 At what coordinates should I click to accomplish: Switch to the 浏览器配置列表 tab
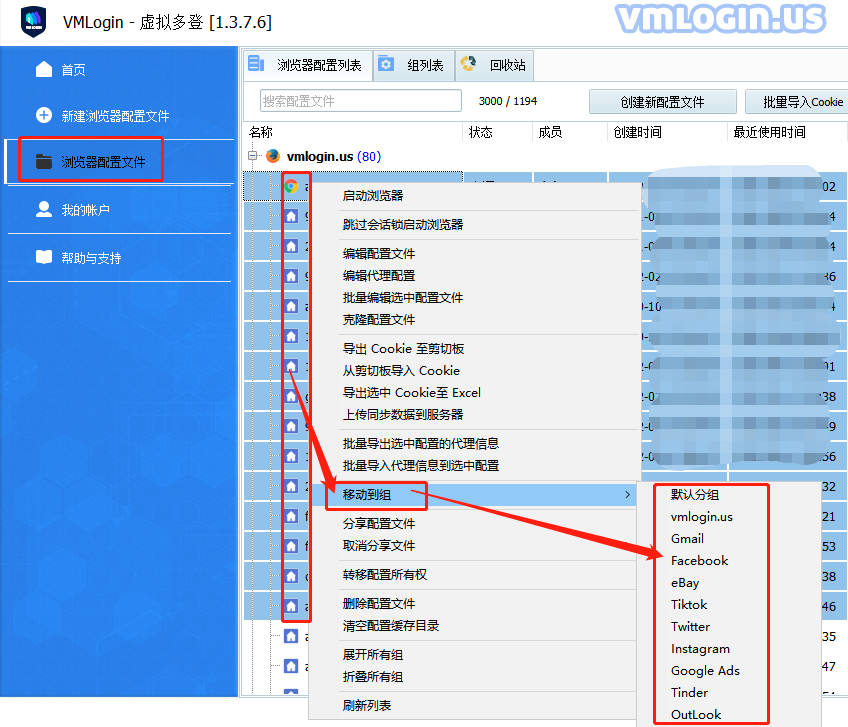[308, 65]
